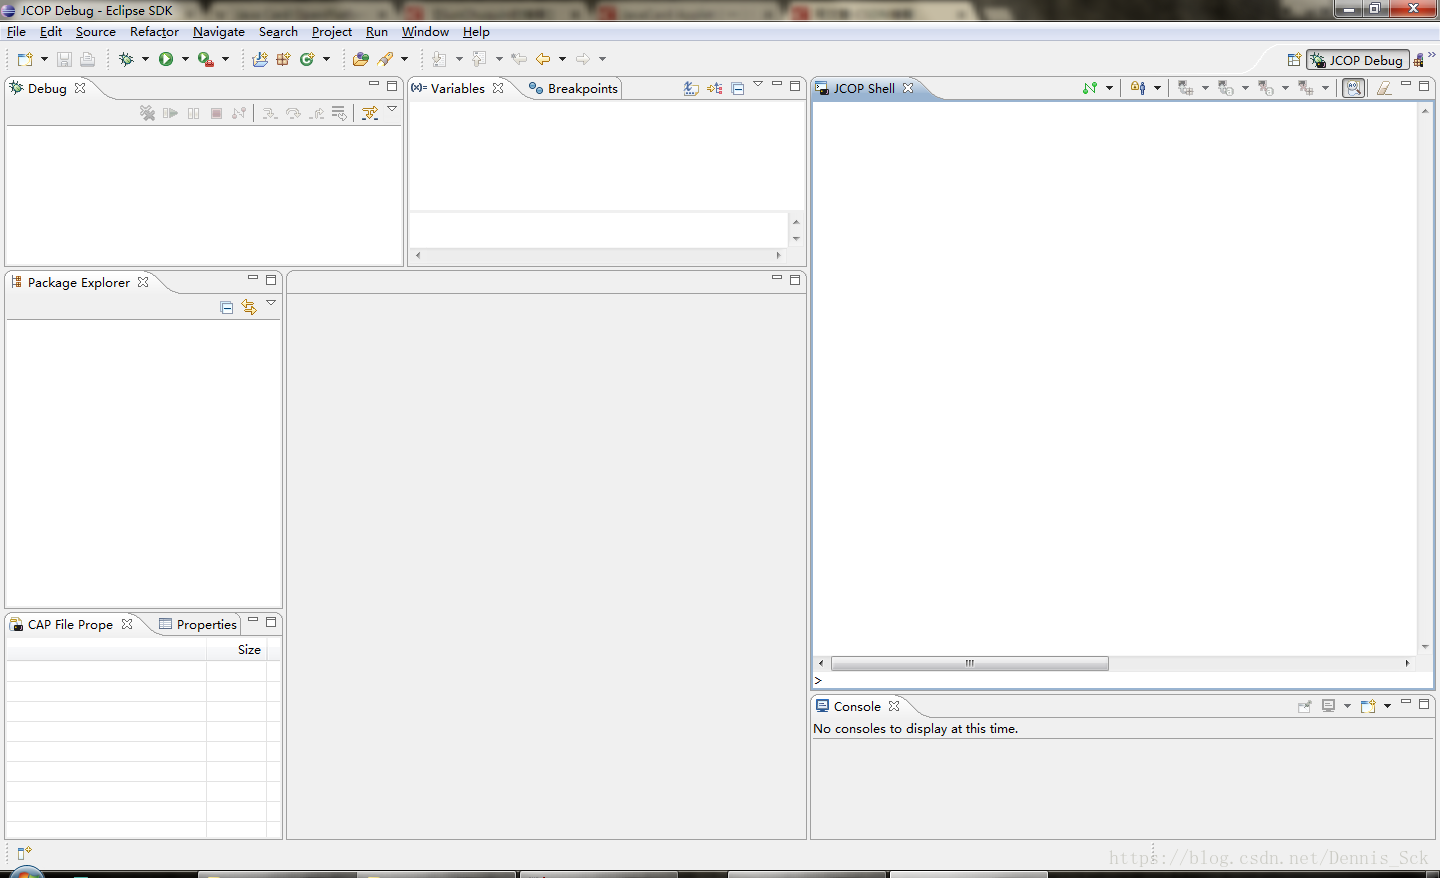Click the Previous Annotation toolbar icon

(480, 60)
